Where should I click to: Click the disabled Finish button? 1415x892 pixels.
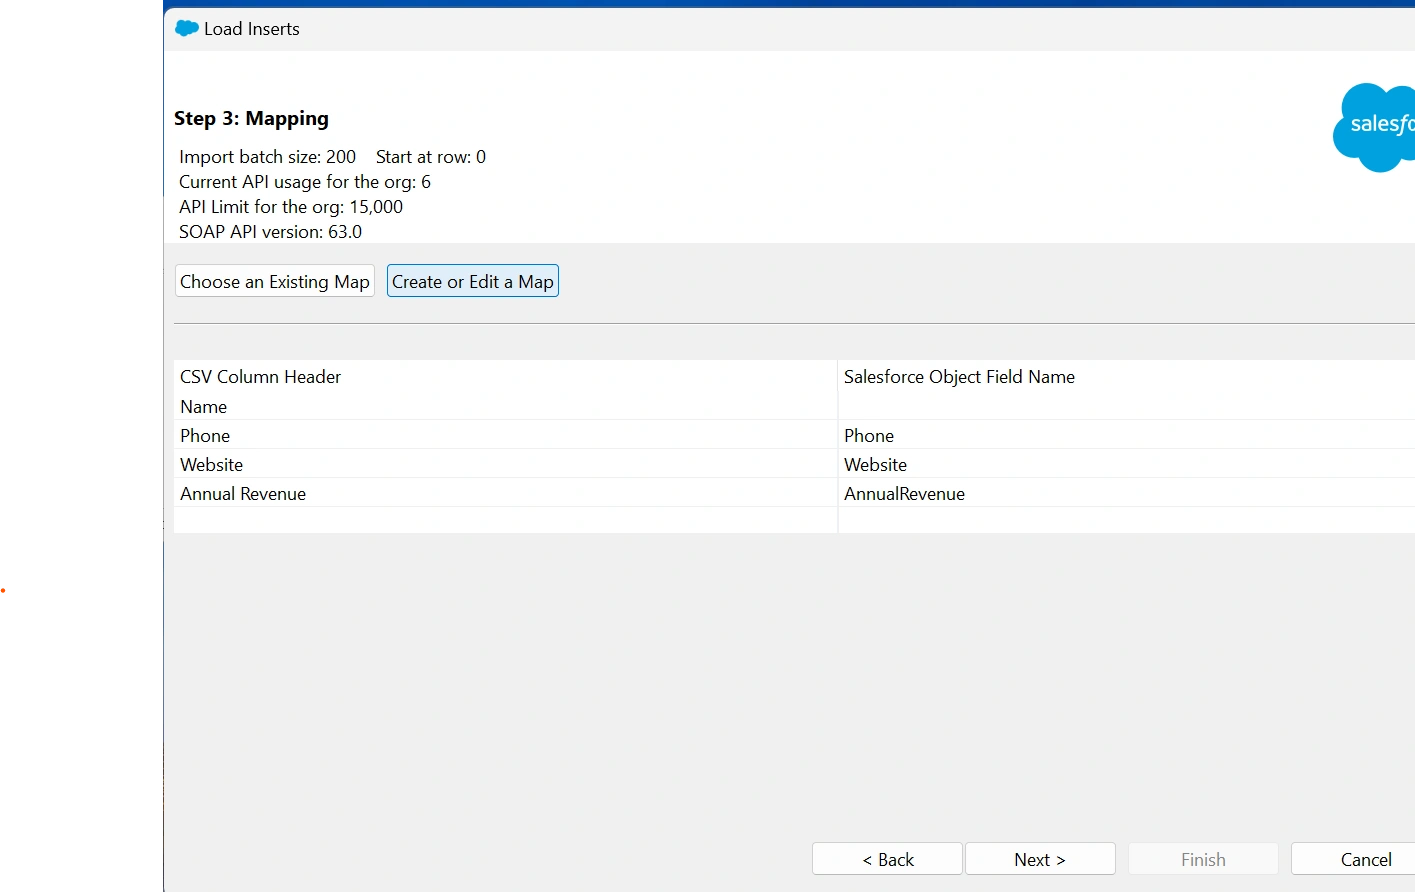point(1203,858)
